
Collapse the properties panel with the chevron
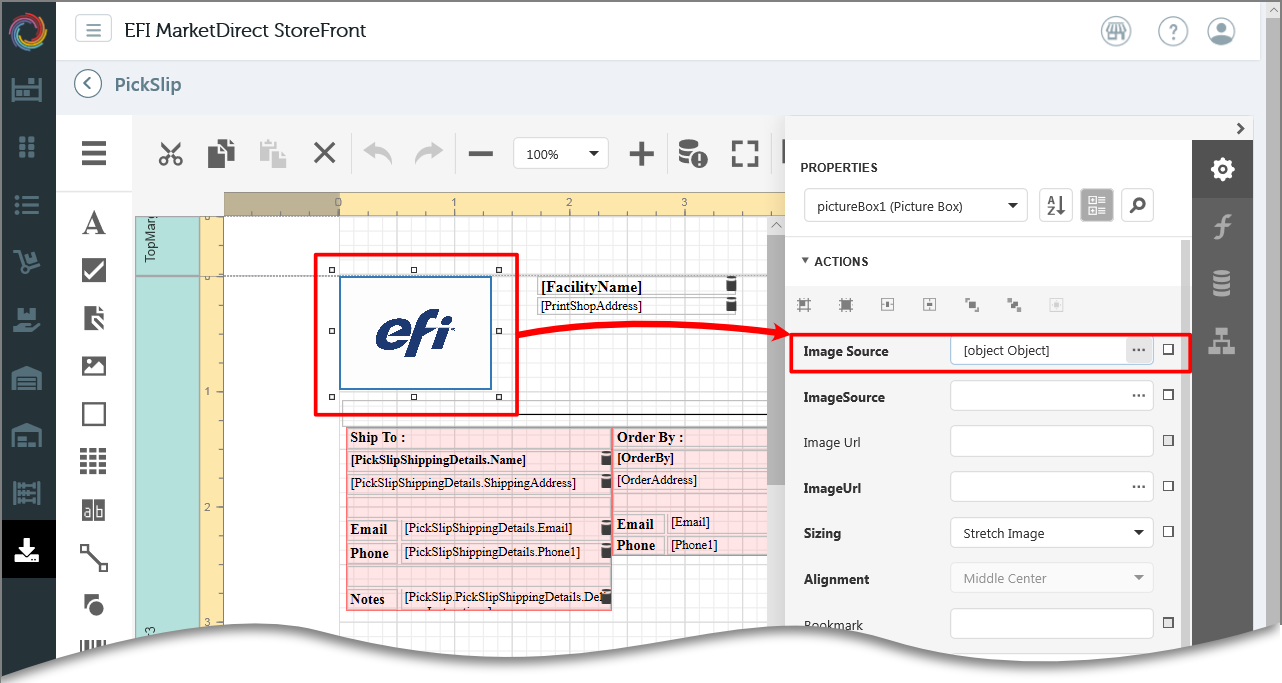point(1240,129)
